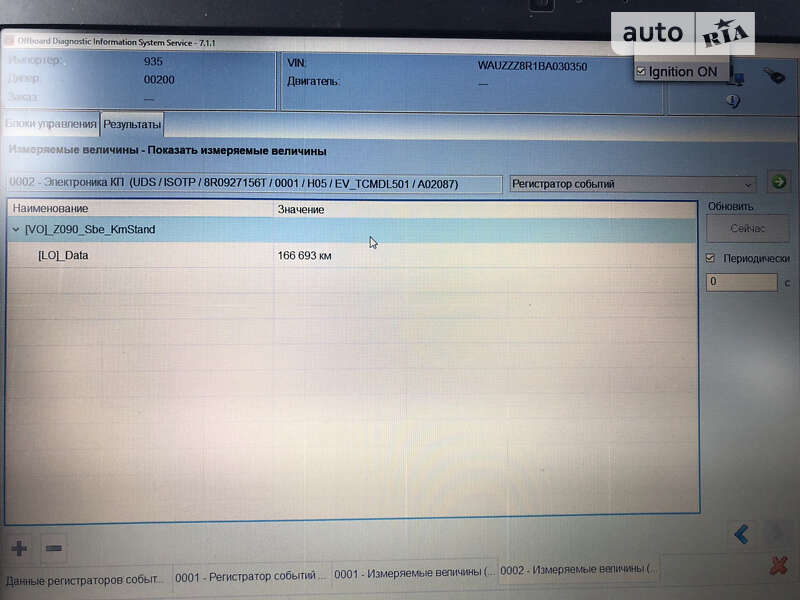This screenshot has width=800, height=600.
Task: Click the ODIS application icon in title bar
Action: point(13,42)
